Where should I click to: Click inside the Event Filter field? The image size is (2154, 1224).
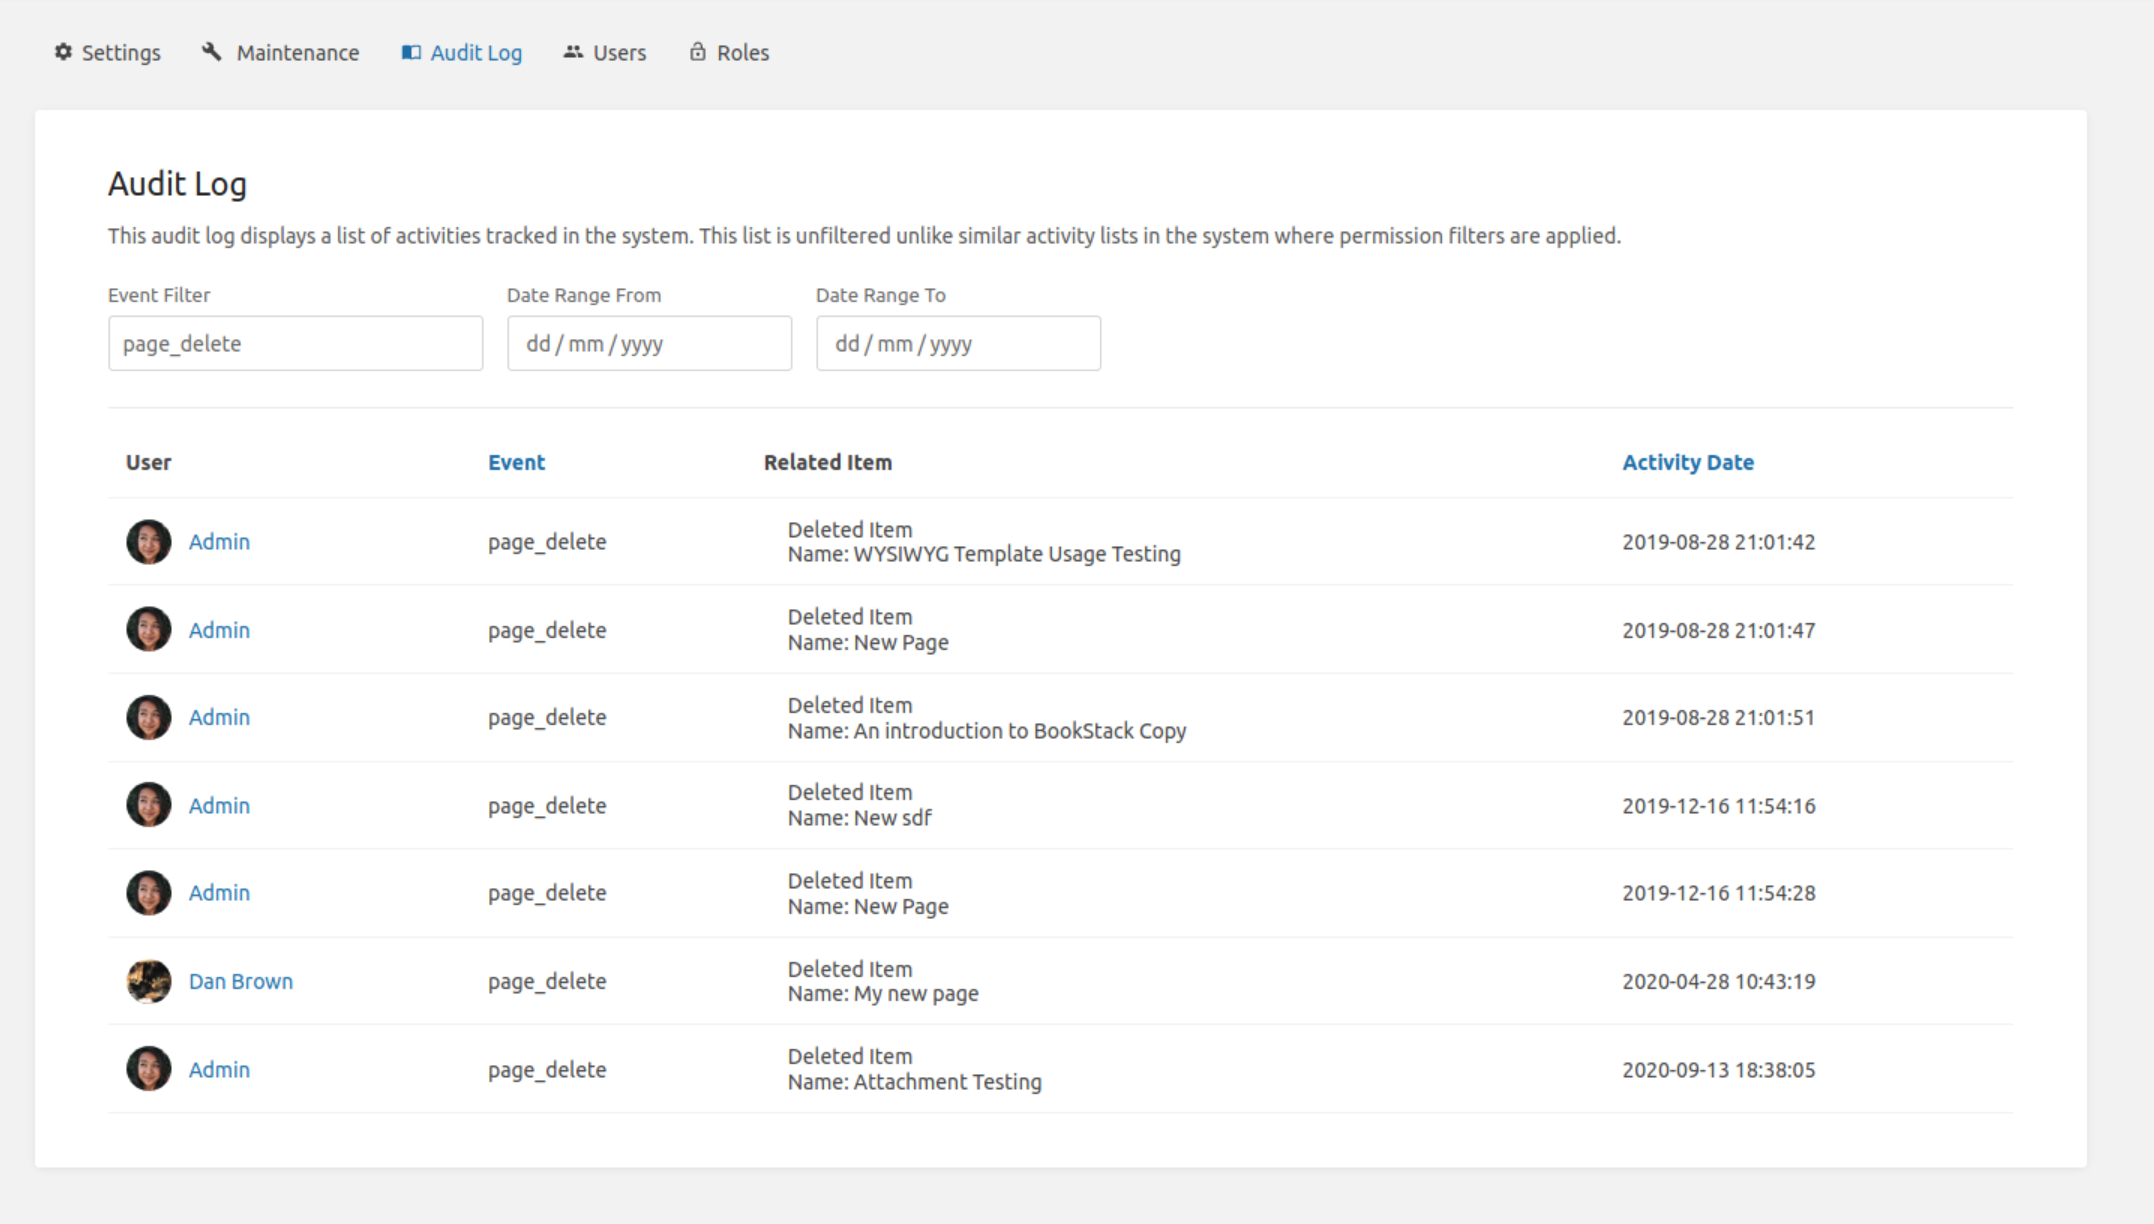(295, 343)
